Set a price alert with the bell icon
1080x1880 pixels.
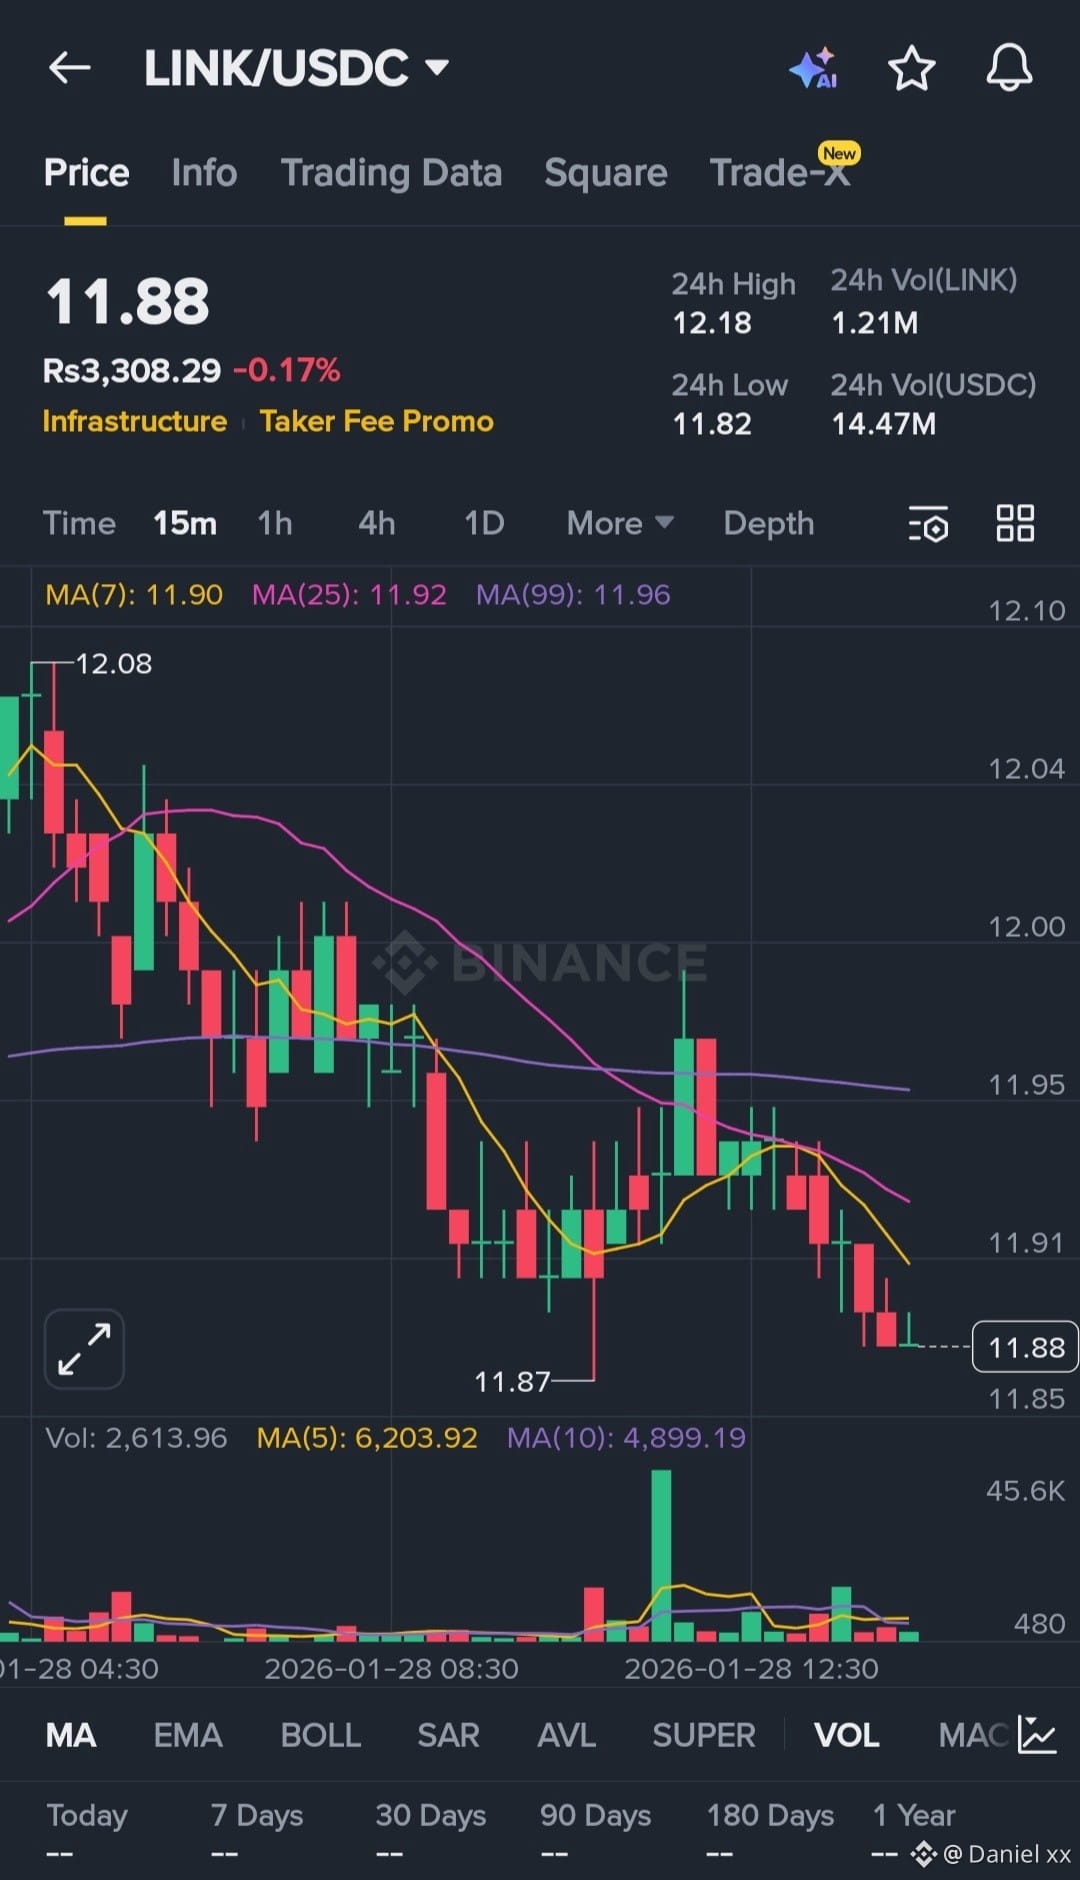pyautogui.click(x=1009, y=68)
